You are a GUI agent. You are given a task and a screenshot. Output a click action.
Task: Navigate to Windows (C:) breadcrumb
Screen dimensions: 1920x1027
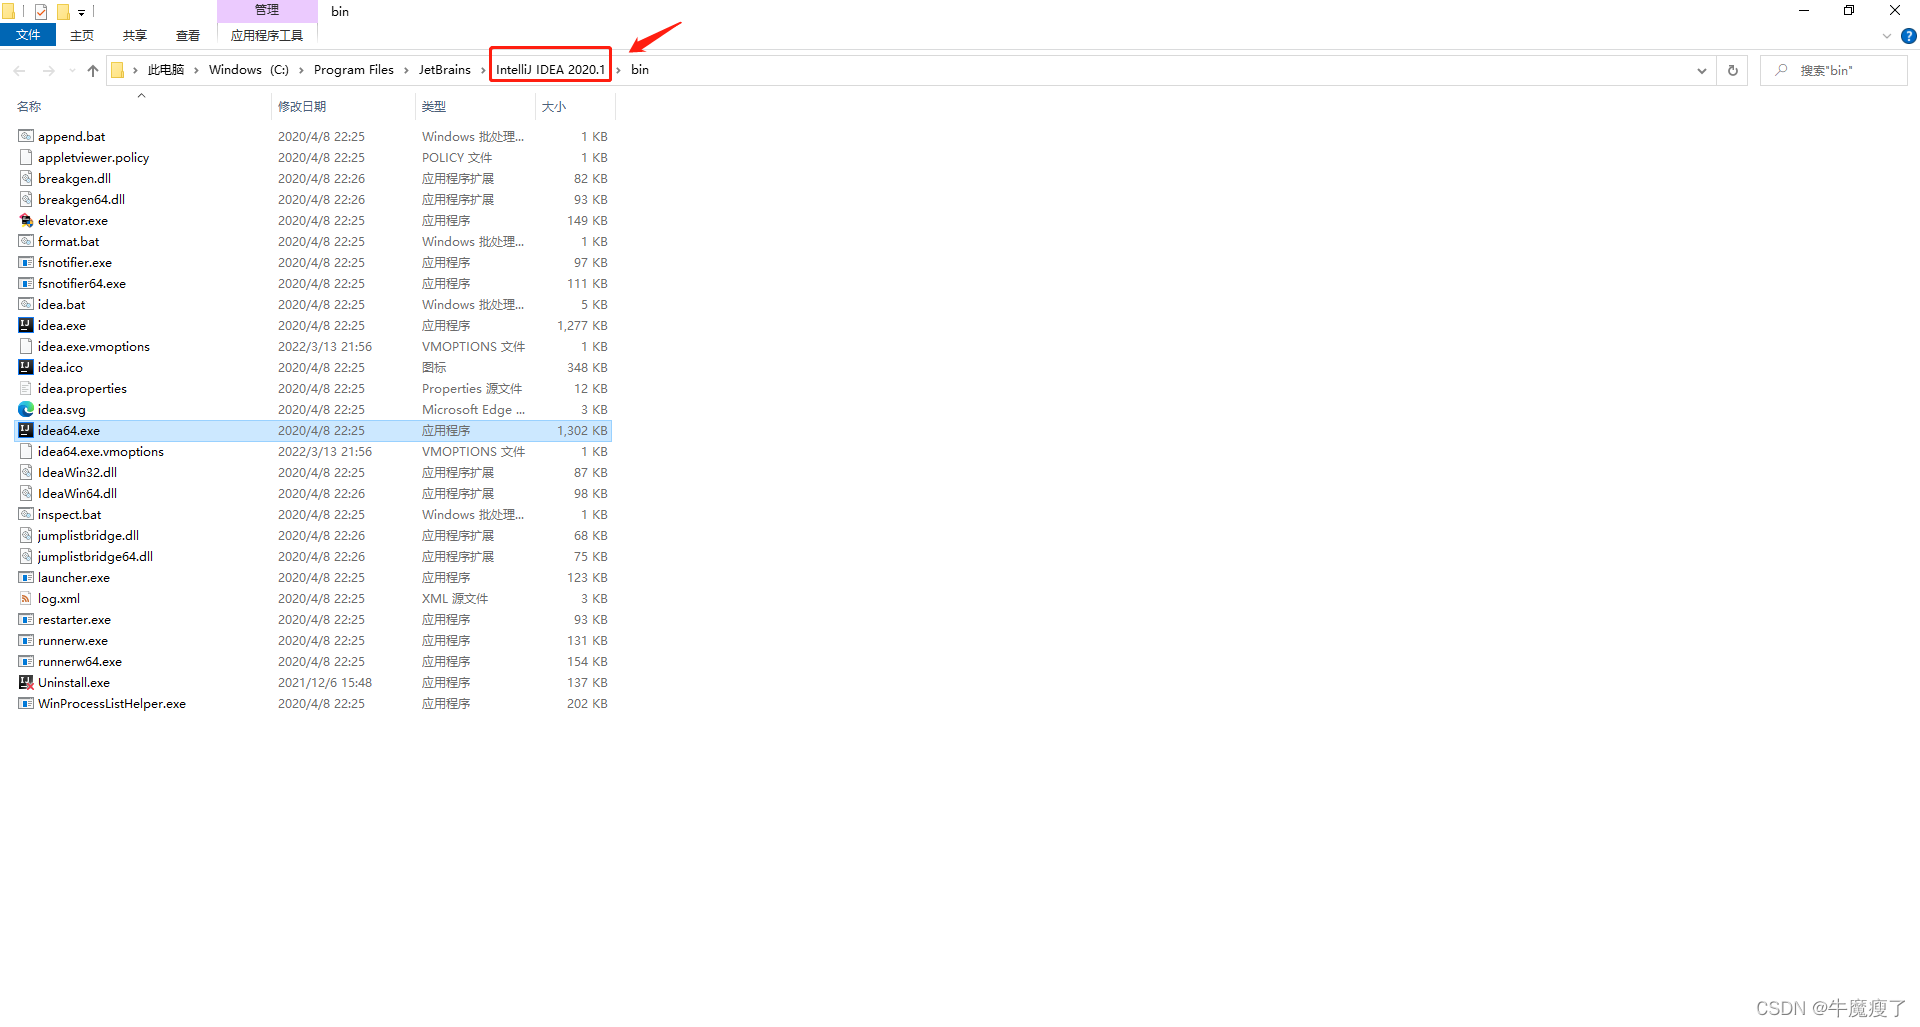(249, 70)
